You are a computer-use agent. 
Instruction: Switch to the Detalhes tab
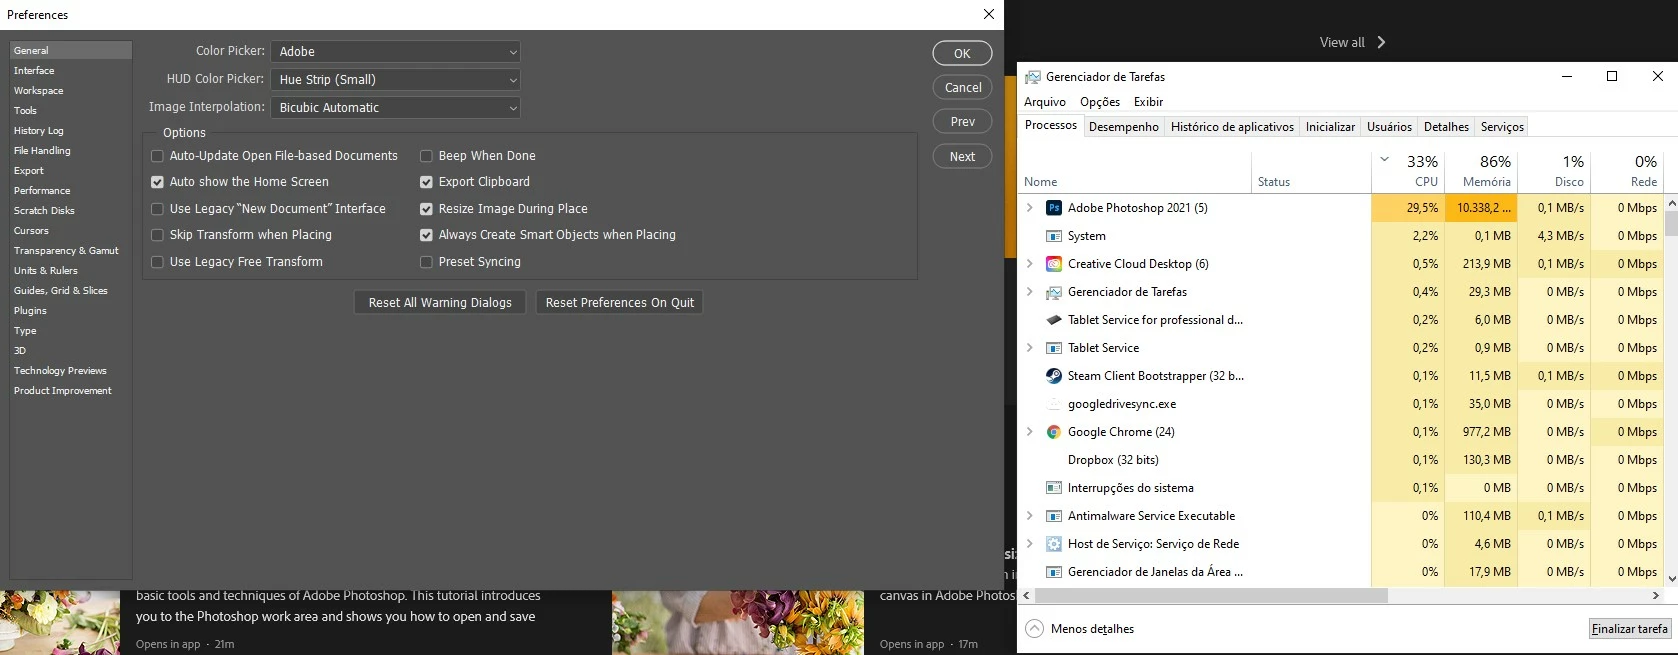coord(1446,127)
